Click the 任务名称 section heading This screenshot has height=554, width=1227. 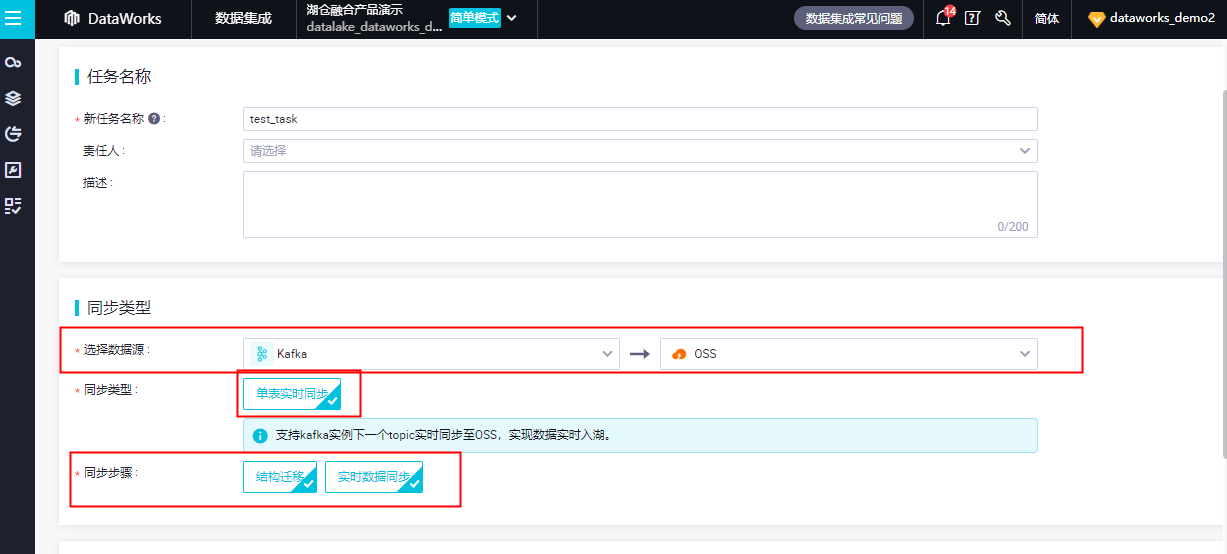click(119, 77)
